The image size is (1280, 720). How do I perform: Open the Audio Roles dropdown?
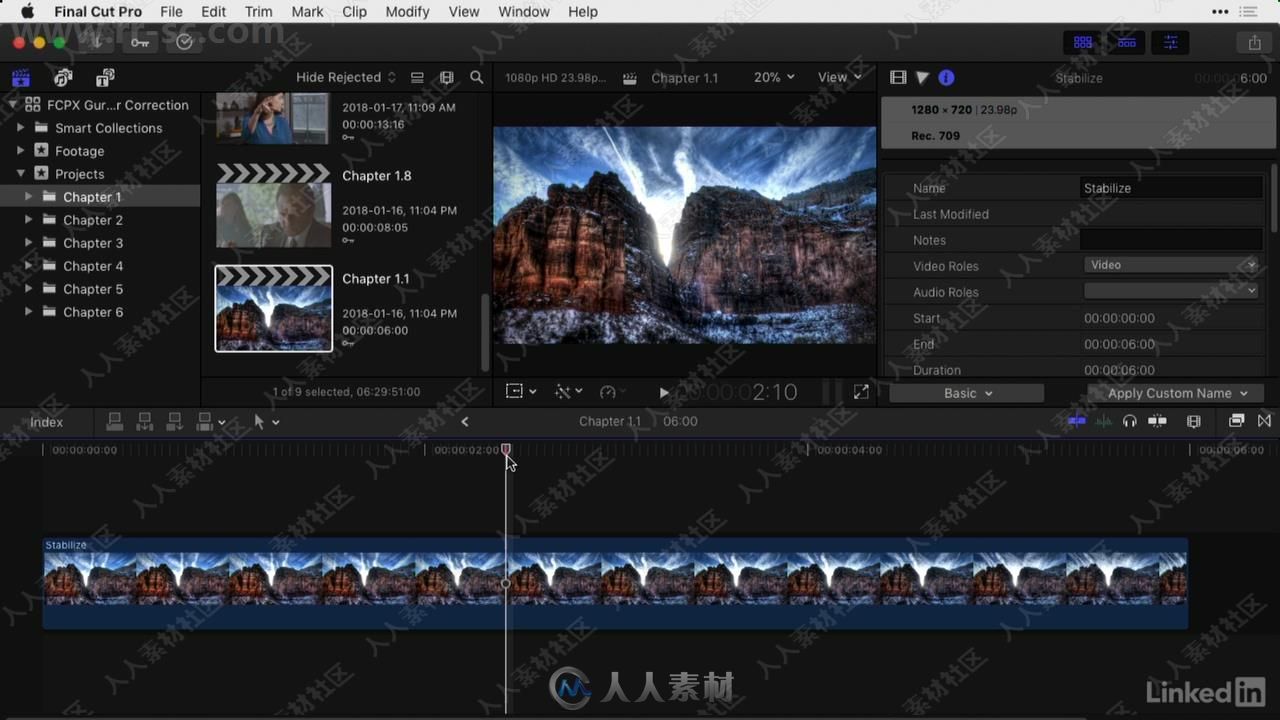point(1171,291)
